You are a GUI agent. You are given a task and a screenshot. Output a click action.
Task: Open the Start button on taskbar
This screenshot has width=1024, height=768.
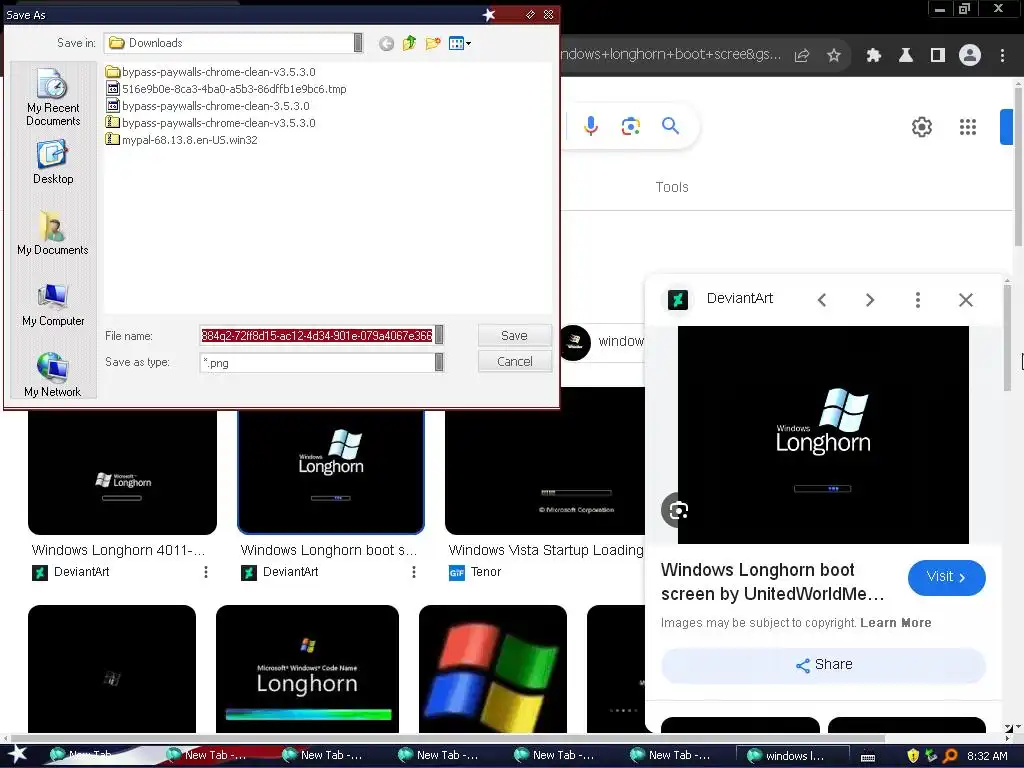click(17, 754)
